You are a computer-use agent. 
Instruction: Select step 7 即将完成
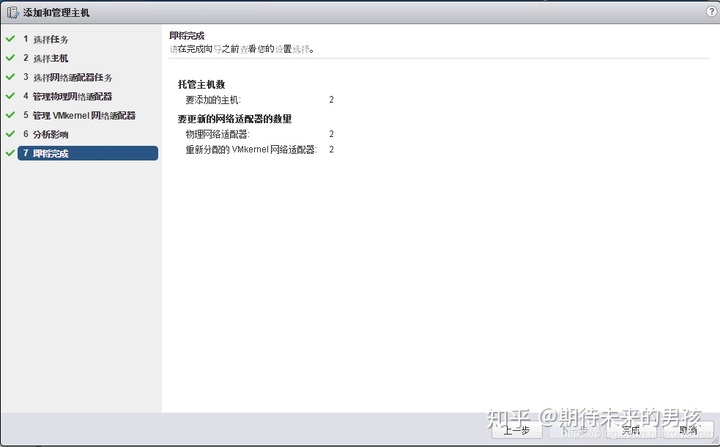pos(88,153)
